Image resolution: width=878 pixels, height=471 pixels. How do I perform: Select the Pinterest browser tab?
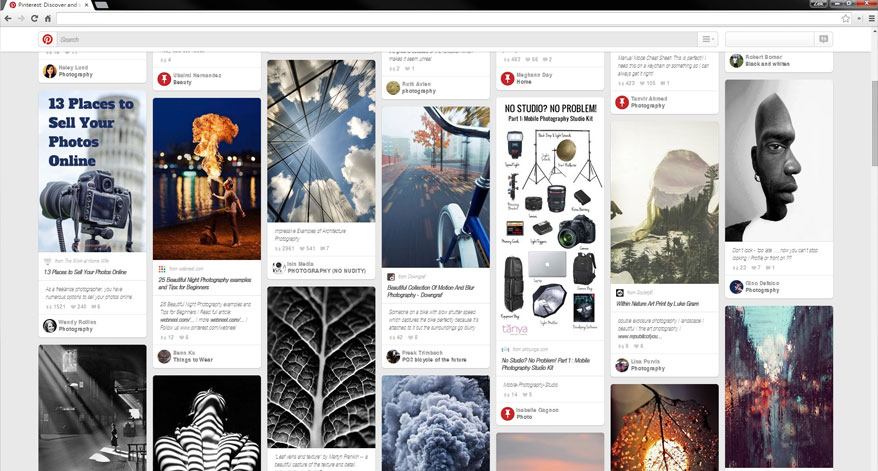click(48, 4)
